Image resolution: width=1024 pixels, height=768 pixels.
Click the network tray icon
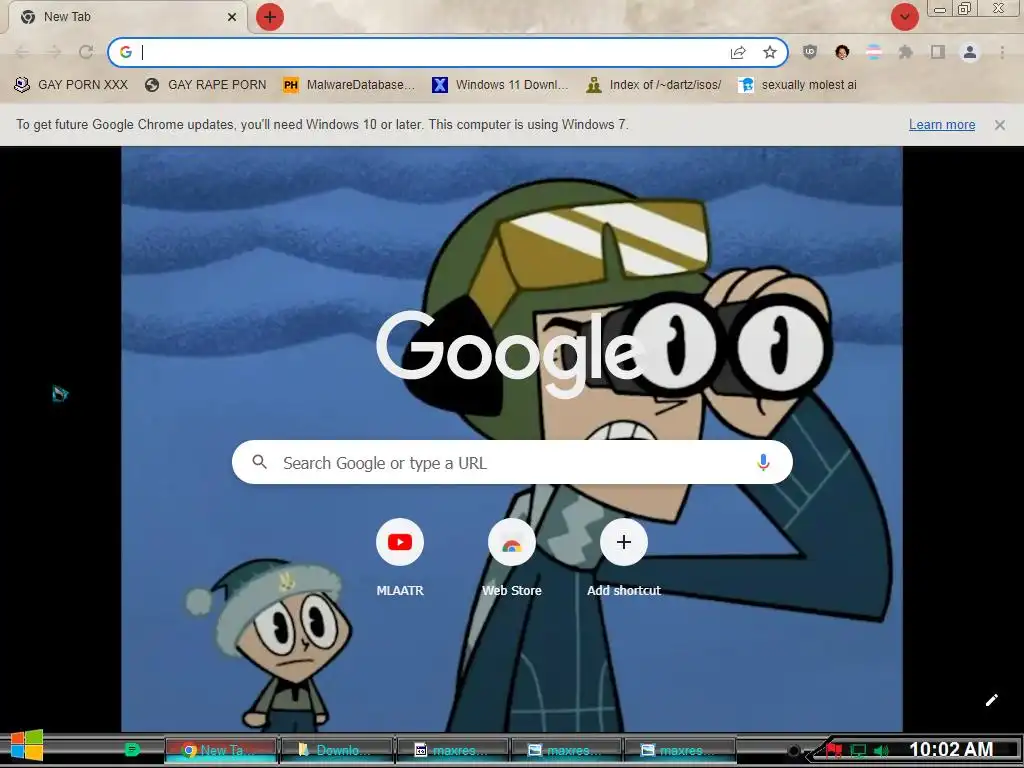(858, 751)
